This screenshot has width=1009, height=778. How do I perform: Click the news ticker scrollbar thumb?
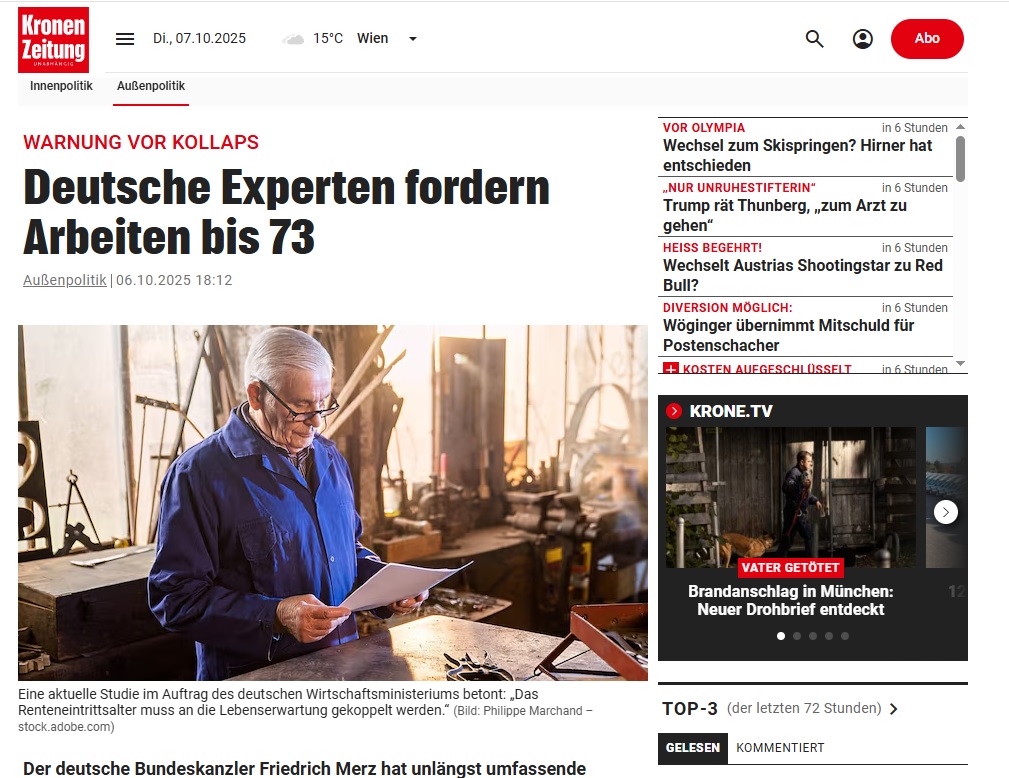coord(960,158)
